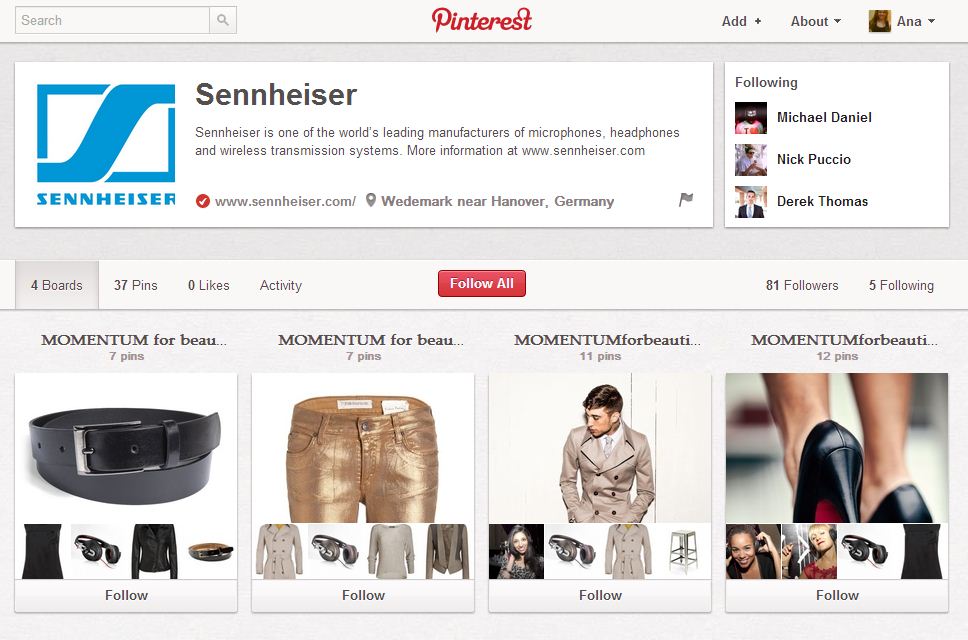This screenshot has height=640, width=968.
Task: Open the Ana account dropdown
Action: click(x=902, y=21)
